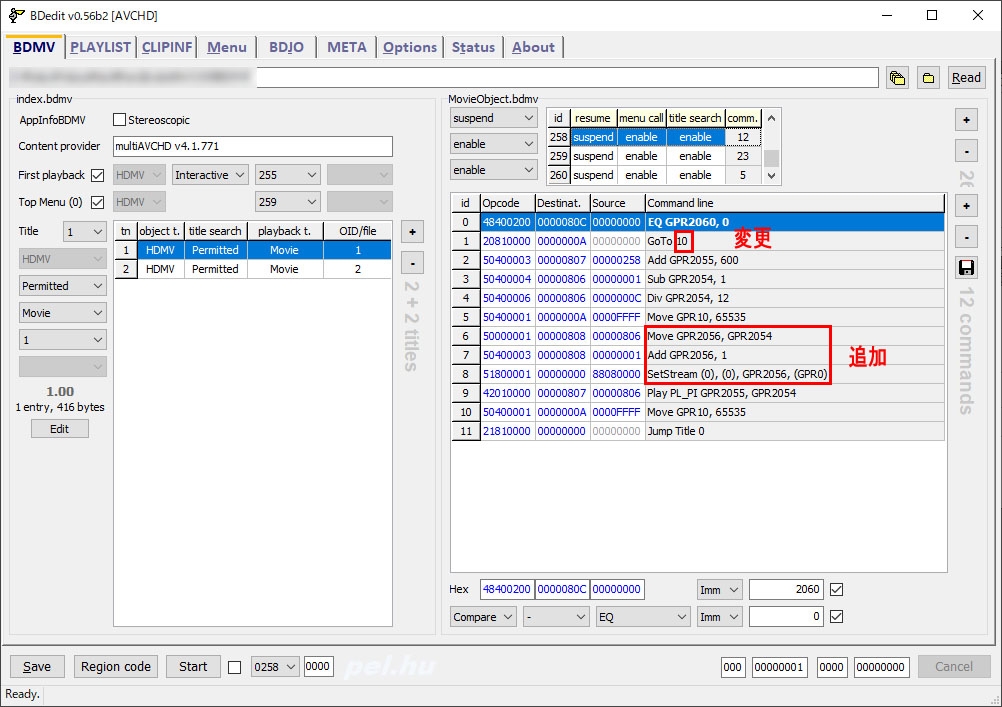Toggle the First playback checkbox
This screenshot has width=1002, height=707.
pyautogui.click(x=98, y=175)
